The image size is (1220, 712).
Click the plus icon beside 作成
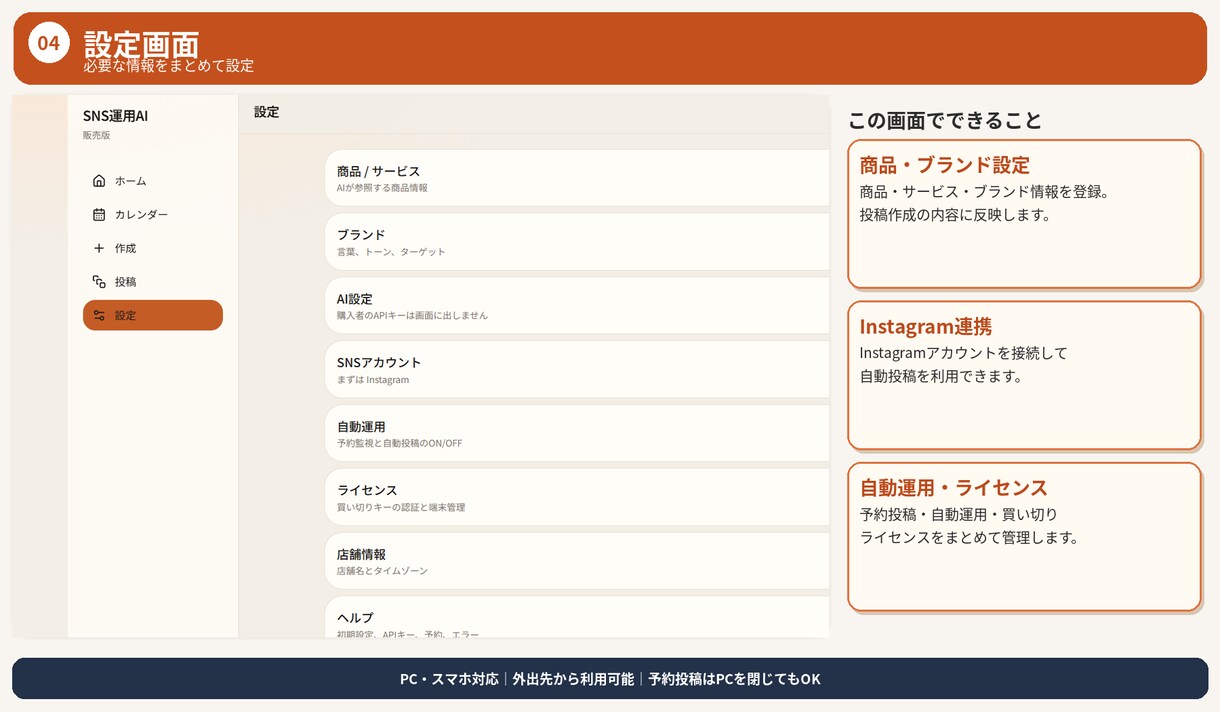tap(99, 248)
